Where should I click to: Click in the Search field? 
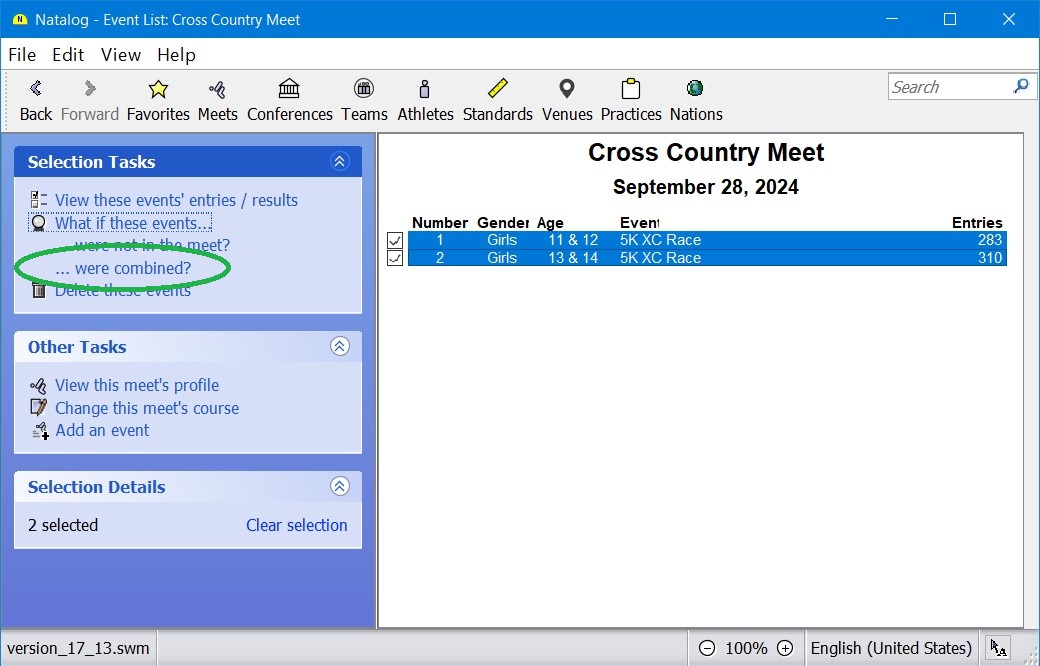(948, 87)
